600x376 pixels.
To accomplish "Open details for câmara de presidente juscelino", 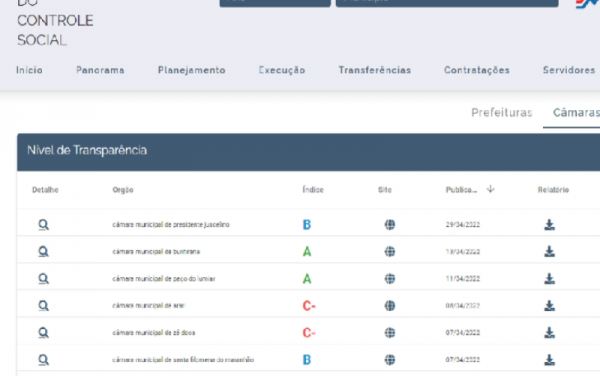I will tap(43, 225).
